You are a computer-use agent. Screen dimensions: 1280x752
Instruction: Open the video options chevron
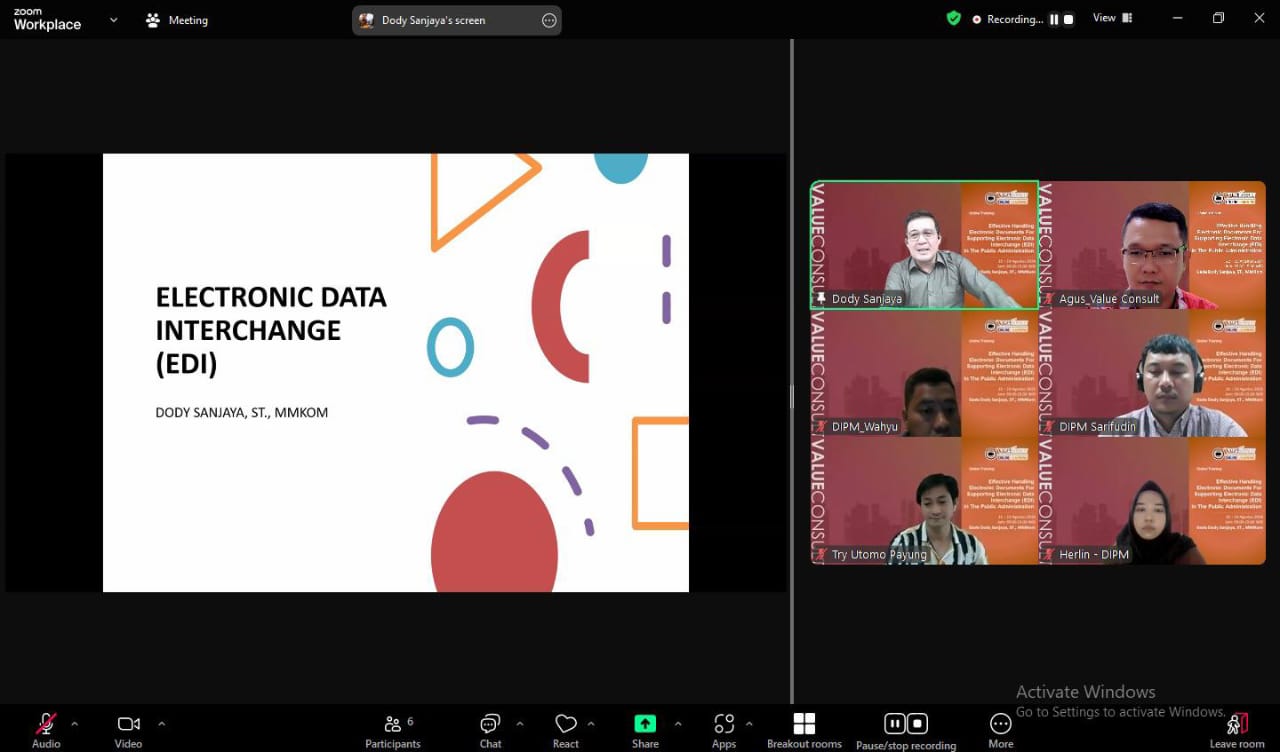[x=162, y=723]
